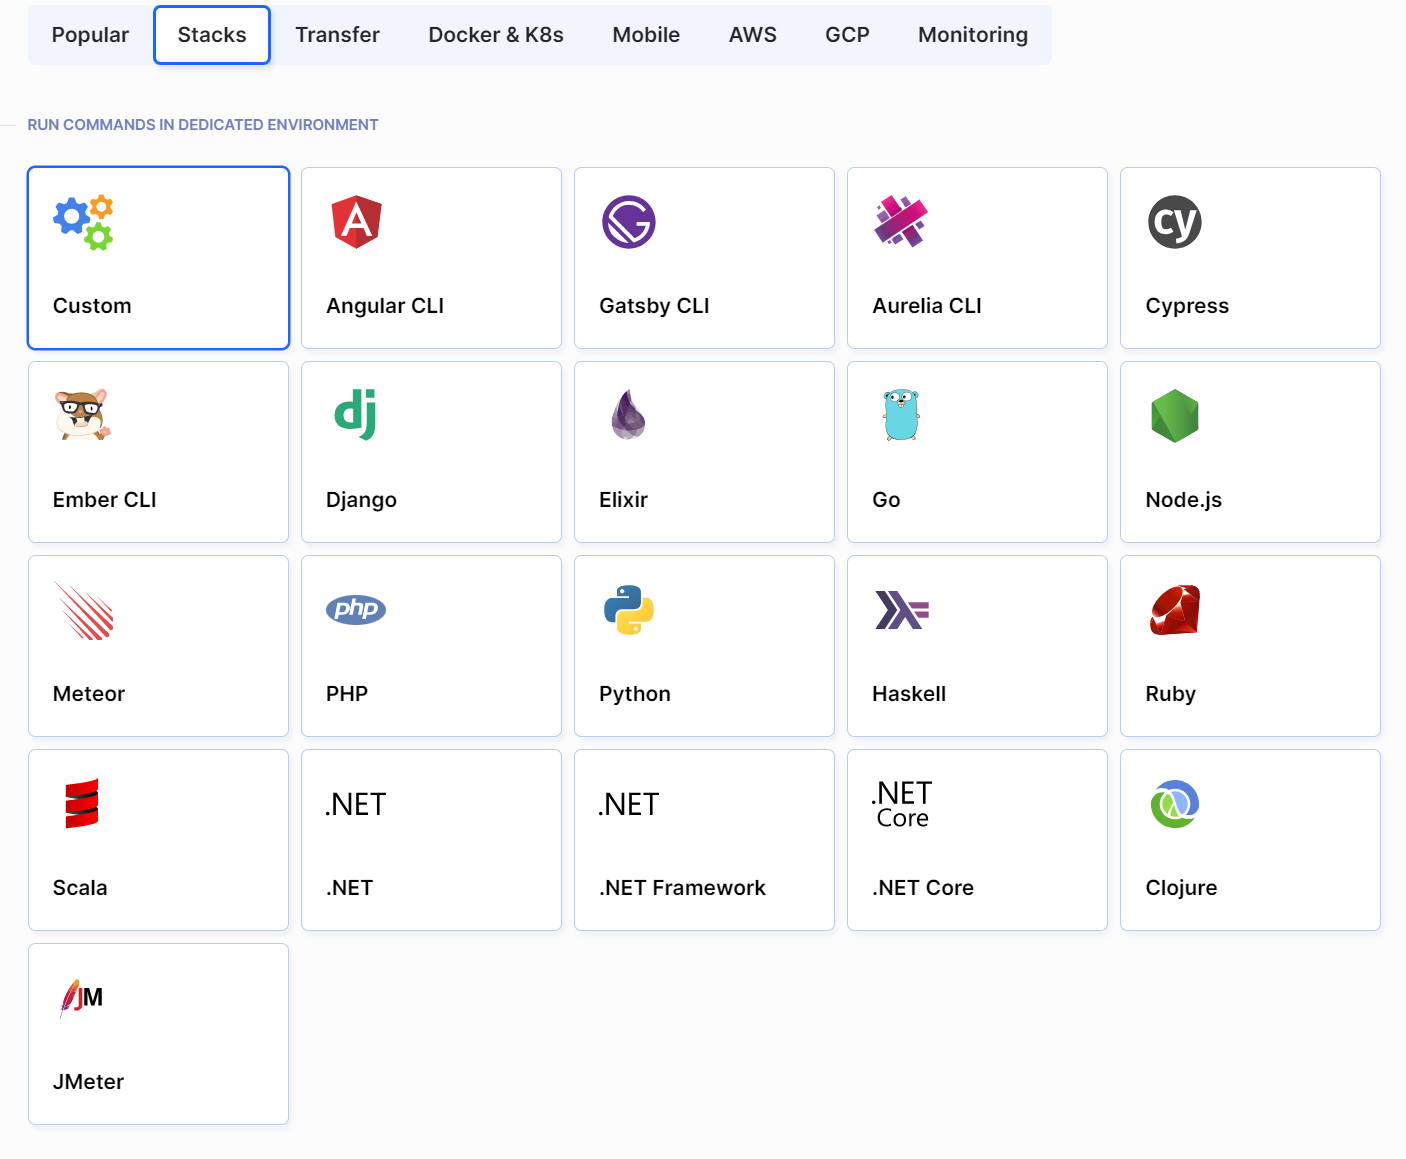1406x1159 pixels.
Task: Choose the Gatsby CLI purple logo
Action: point(629,222)
